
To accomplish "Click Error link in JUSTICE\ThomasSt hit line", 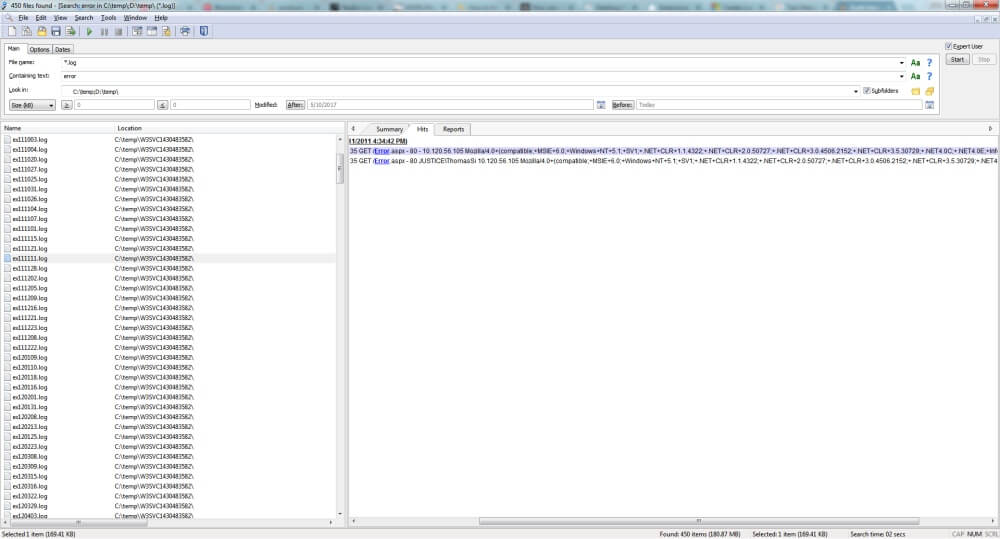I will click(x=381, y=161).
